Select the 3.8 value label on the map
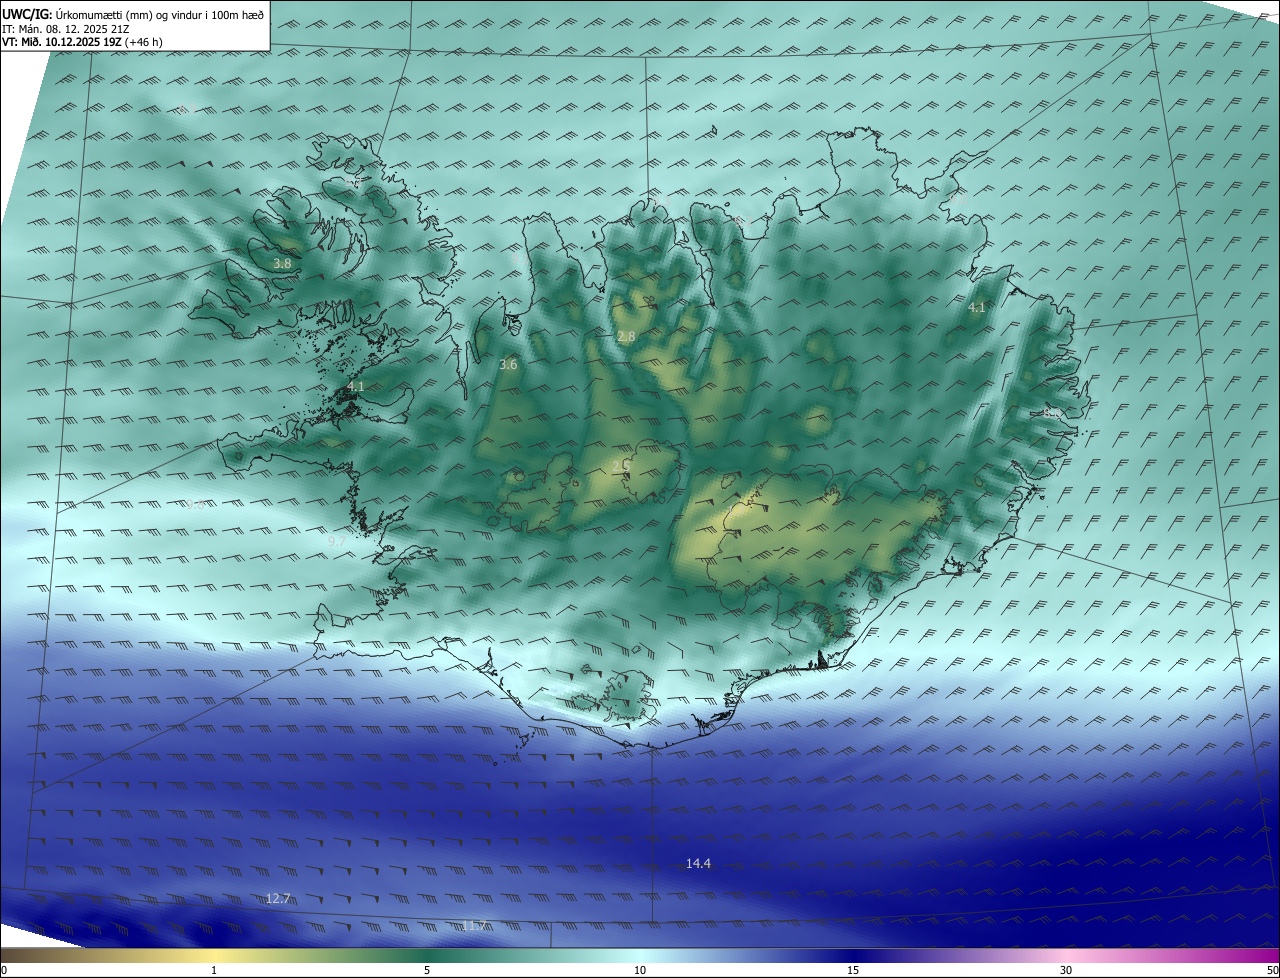Viewport: 1280px width, 978px height. pyautogui.click(x=282, y=263)
